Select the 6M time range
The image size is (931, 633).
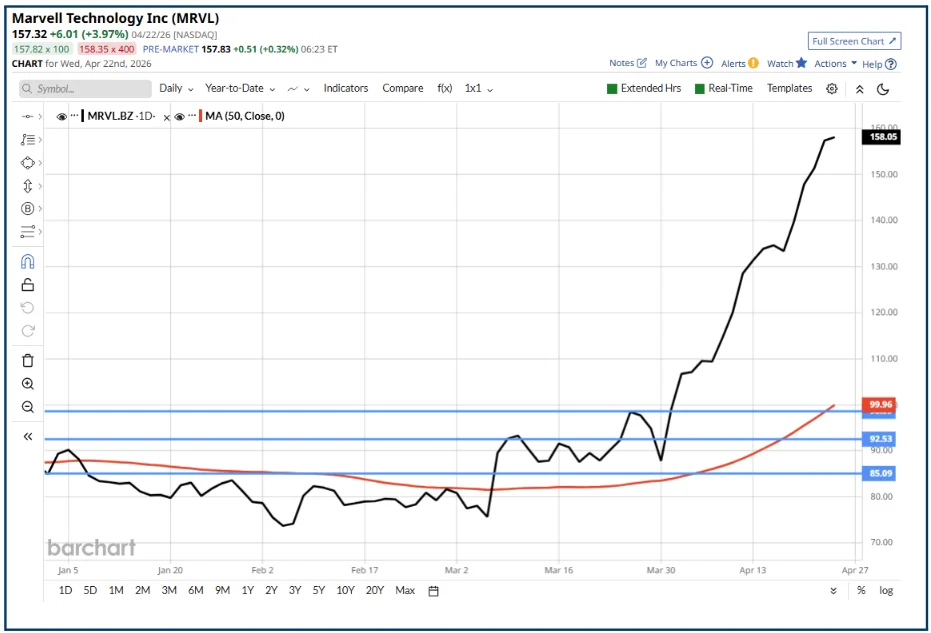(196, 590)
